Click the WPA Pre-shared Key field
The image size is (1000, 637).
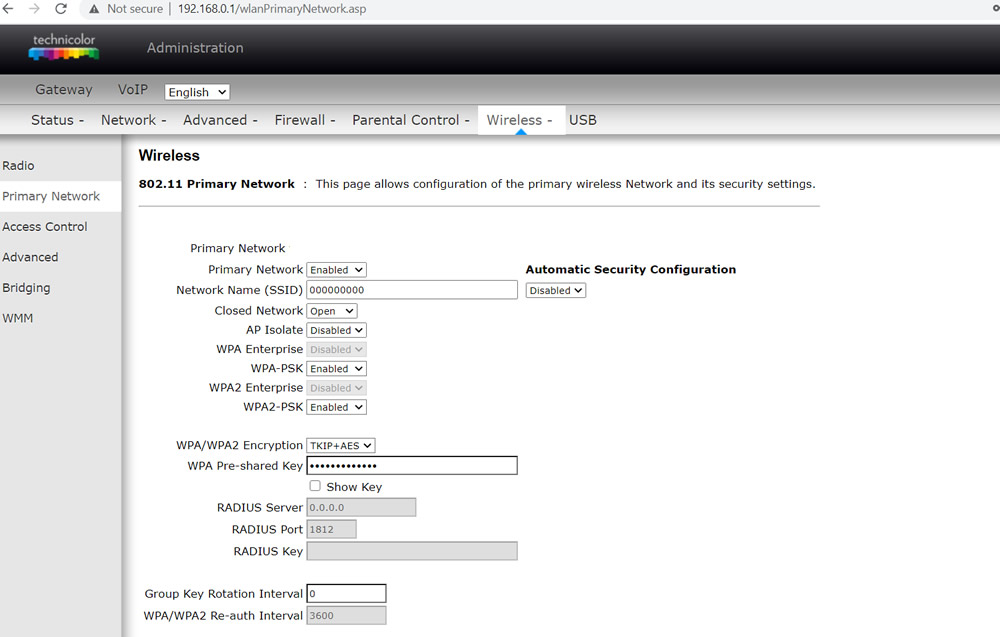point(412,465)
